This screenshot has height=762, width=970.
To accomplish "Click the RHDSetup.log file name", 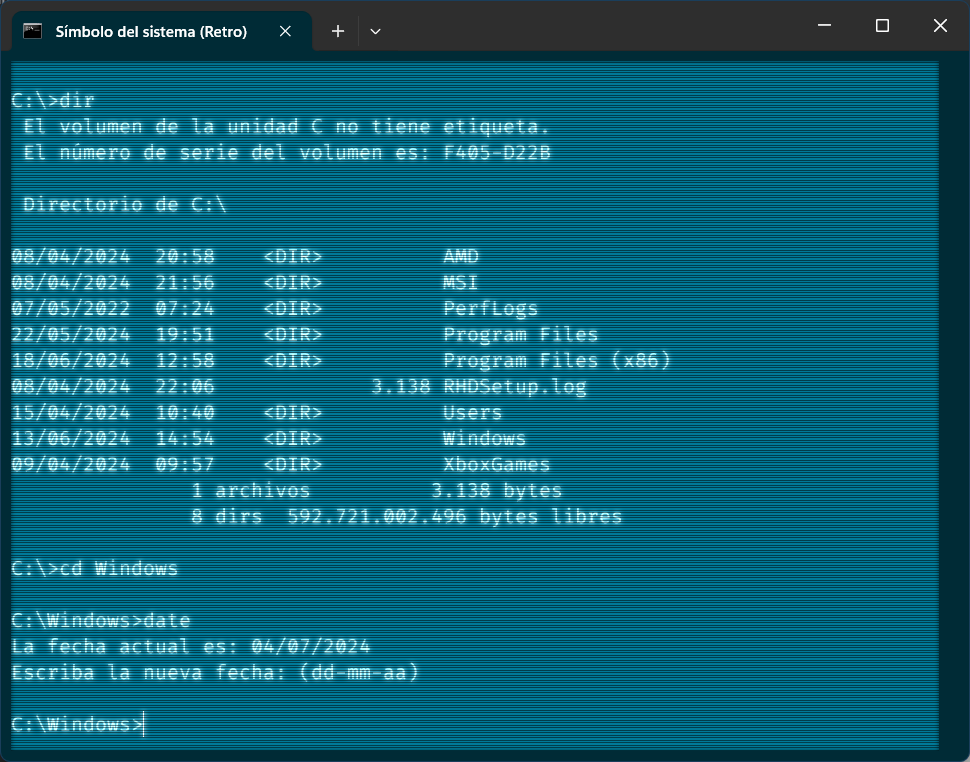I will pyautogui.click(x=514, y=386).
